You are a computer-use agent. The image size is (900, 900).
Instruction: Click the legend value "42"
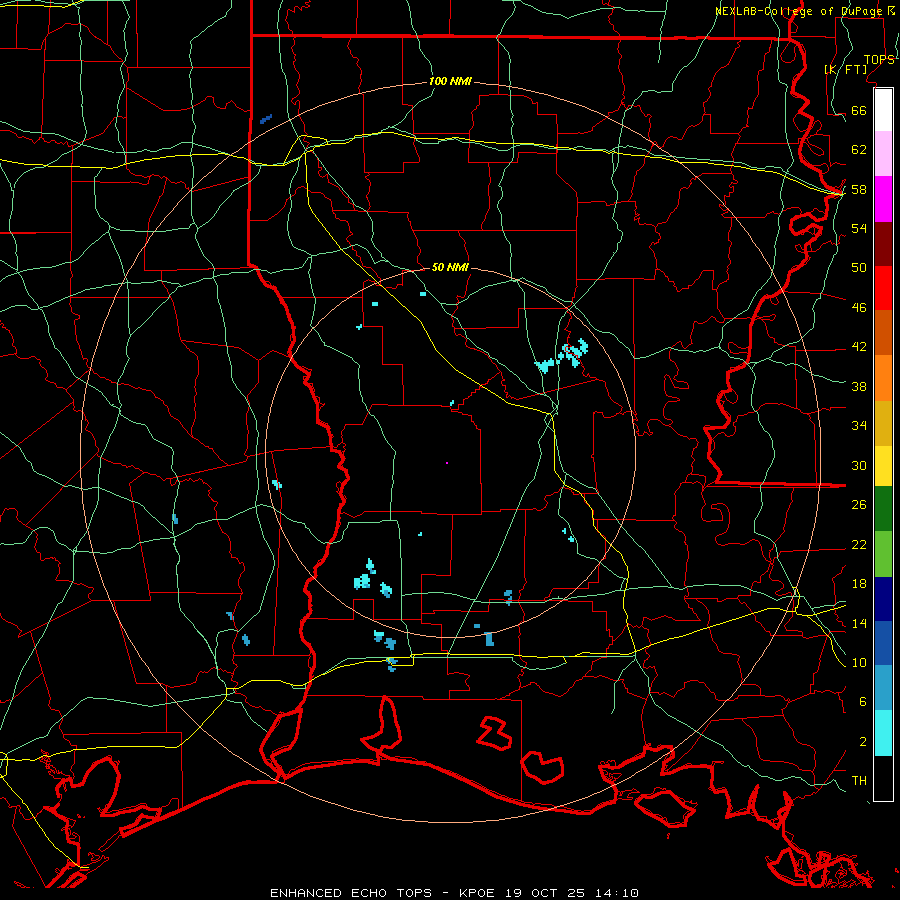(x=859, y=346)
